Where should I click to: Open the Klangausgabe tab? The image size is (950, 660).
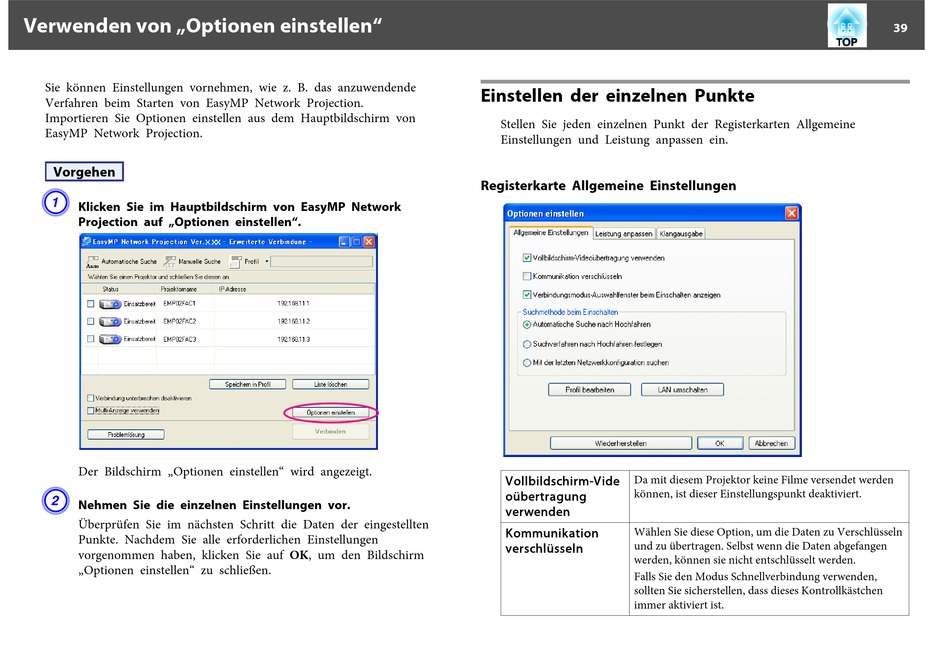point(680,234)
